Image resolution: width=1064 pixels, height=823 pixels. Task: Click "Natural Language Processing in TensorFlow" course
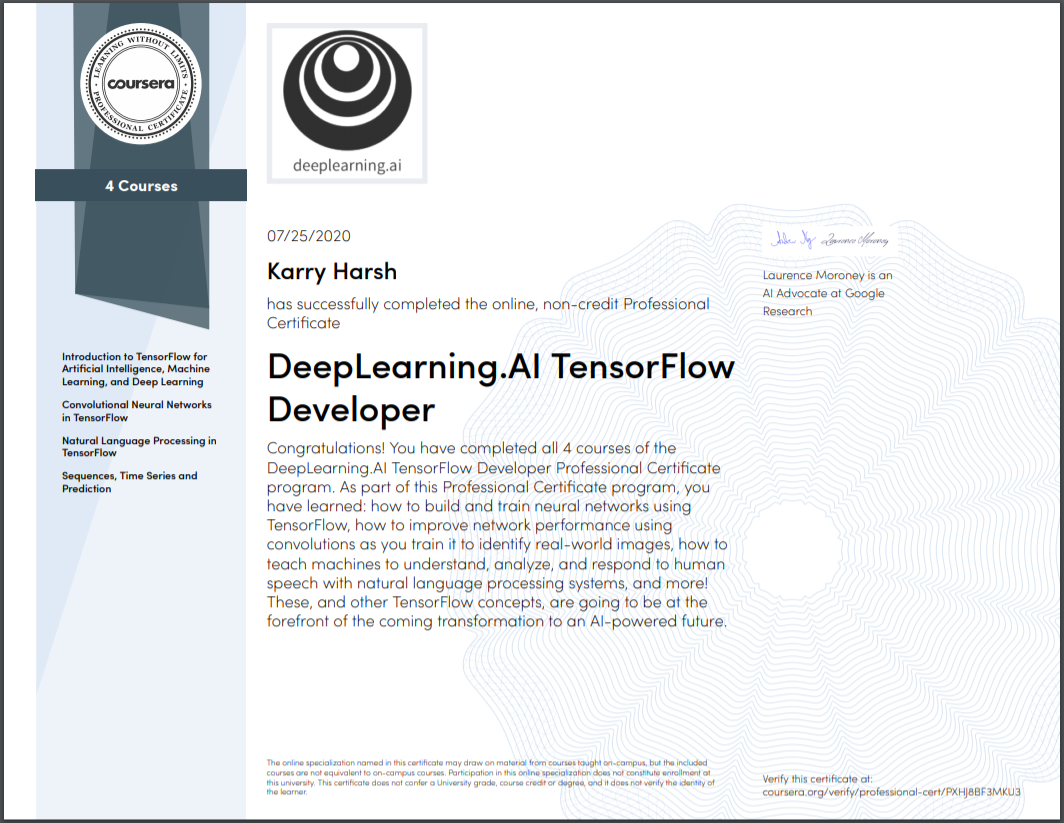tap(139, 446)
